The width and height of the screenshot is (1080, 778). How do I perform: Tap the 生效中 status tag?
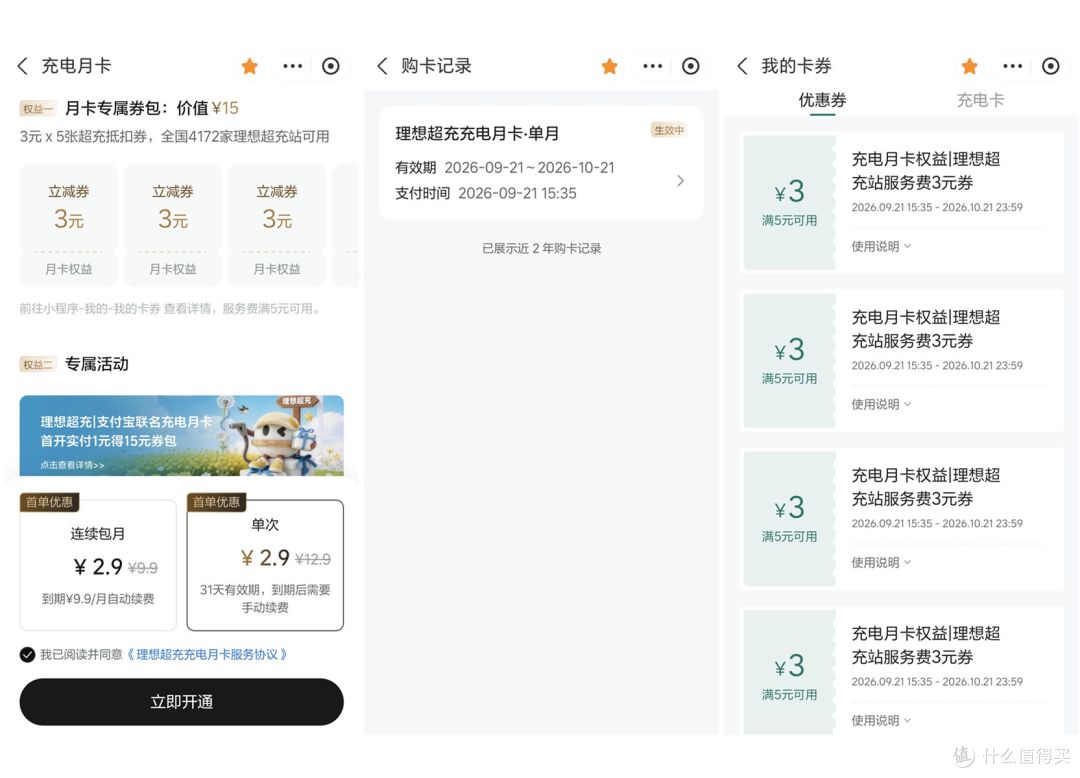click(x=669, y=130)
